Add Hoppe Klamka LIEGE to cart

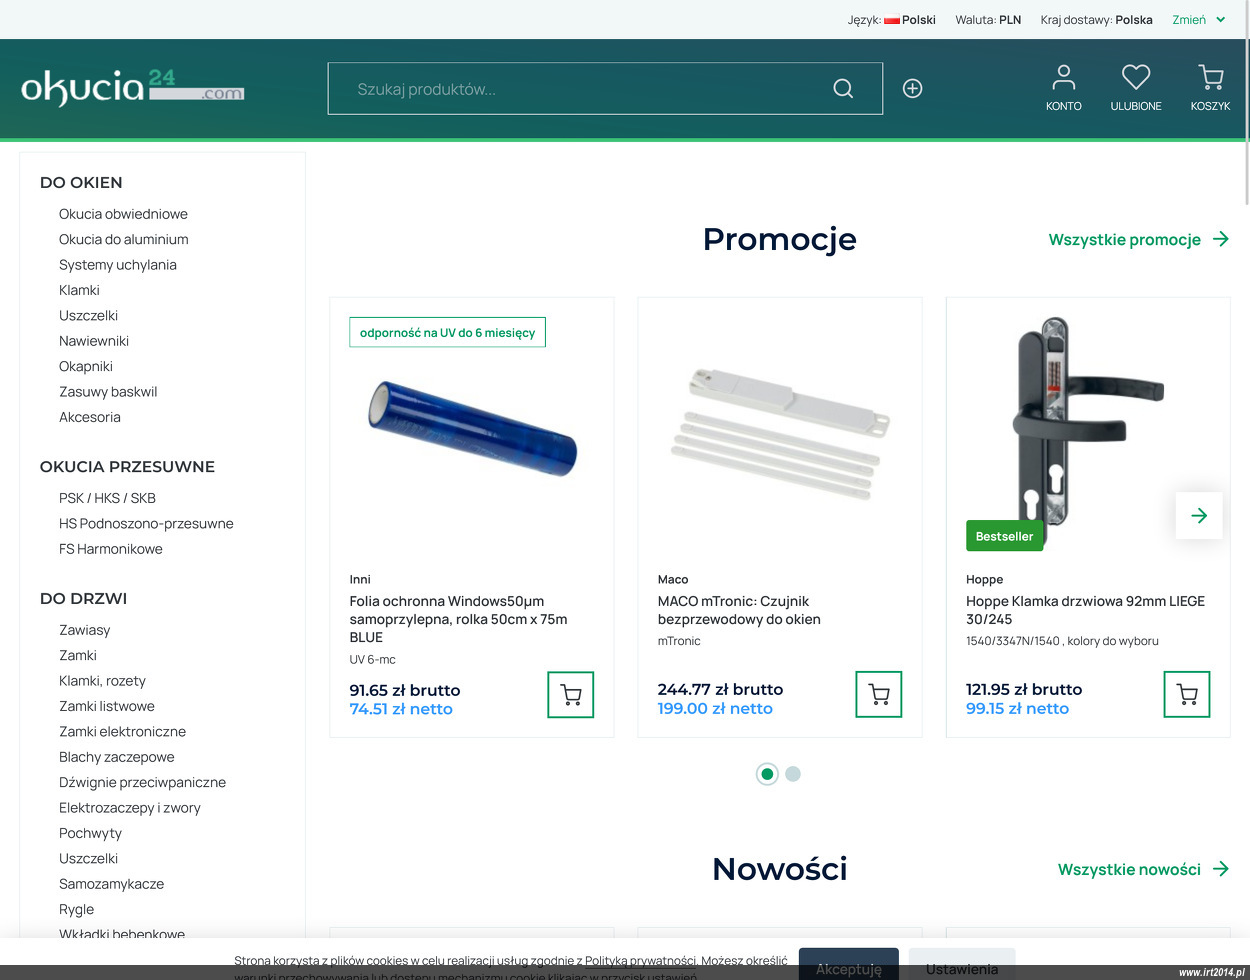coord(1187,694)
